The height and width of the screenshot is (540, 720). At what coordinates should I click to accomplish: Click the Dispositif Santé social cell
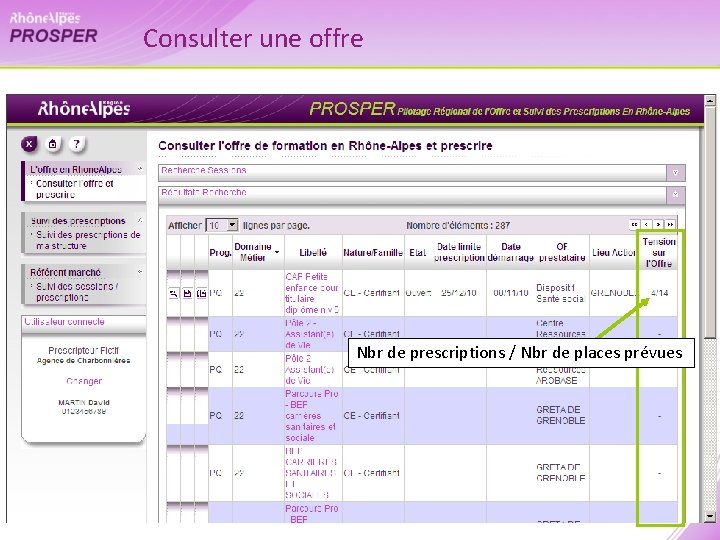(x=560, y=293)
